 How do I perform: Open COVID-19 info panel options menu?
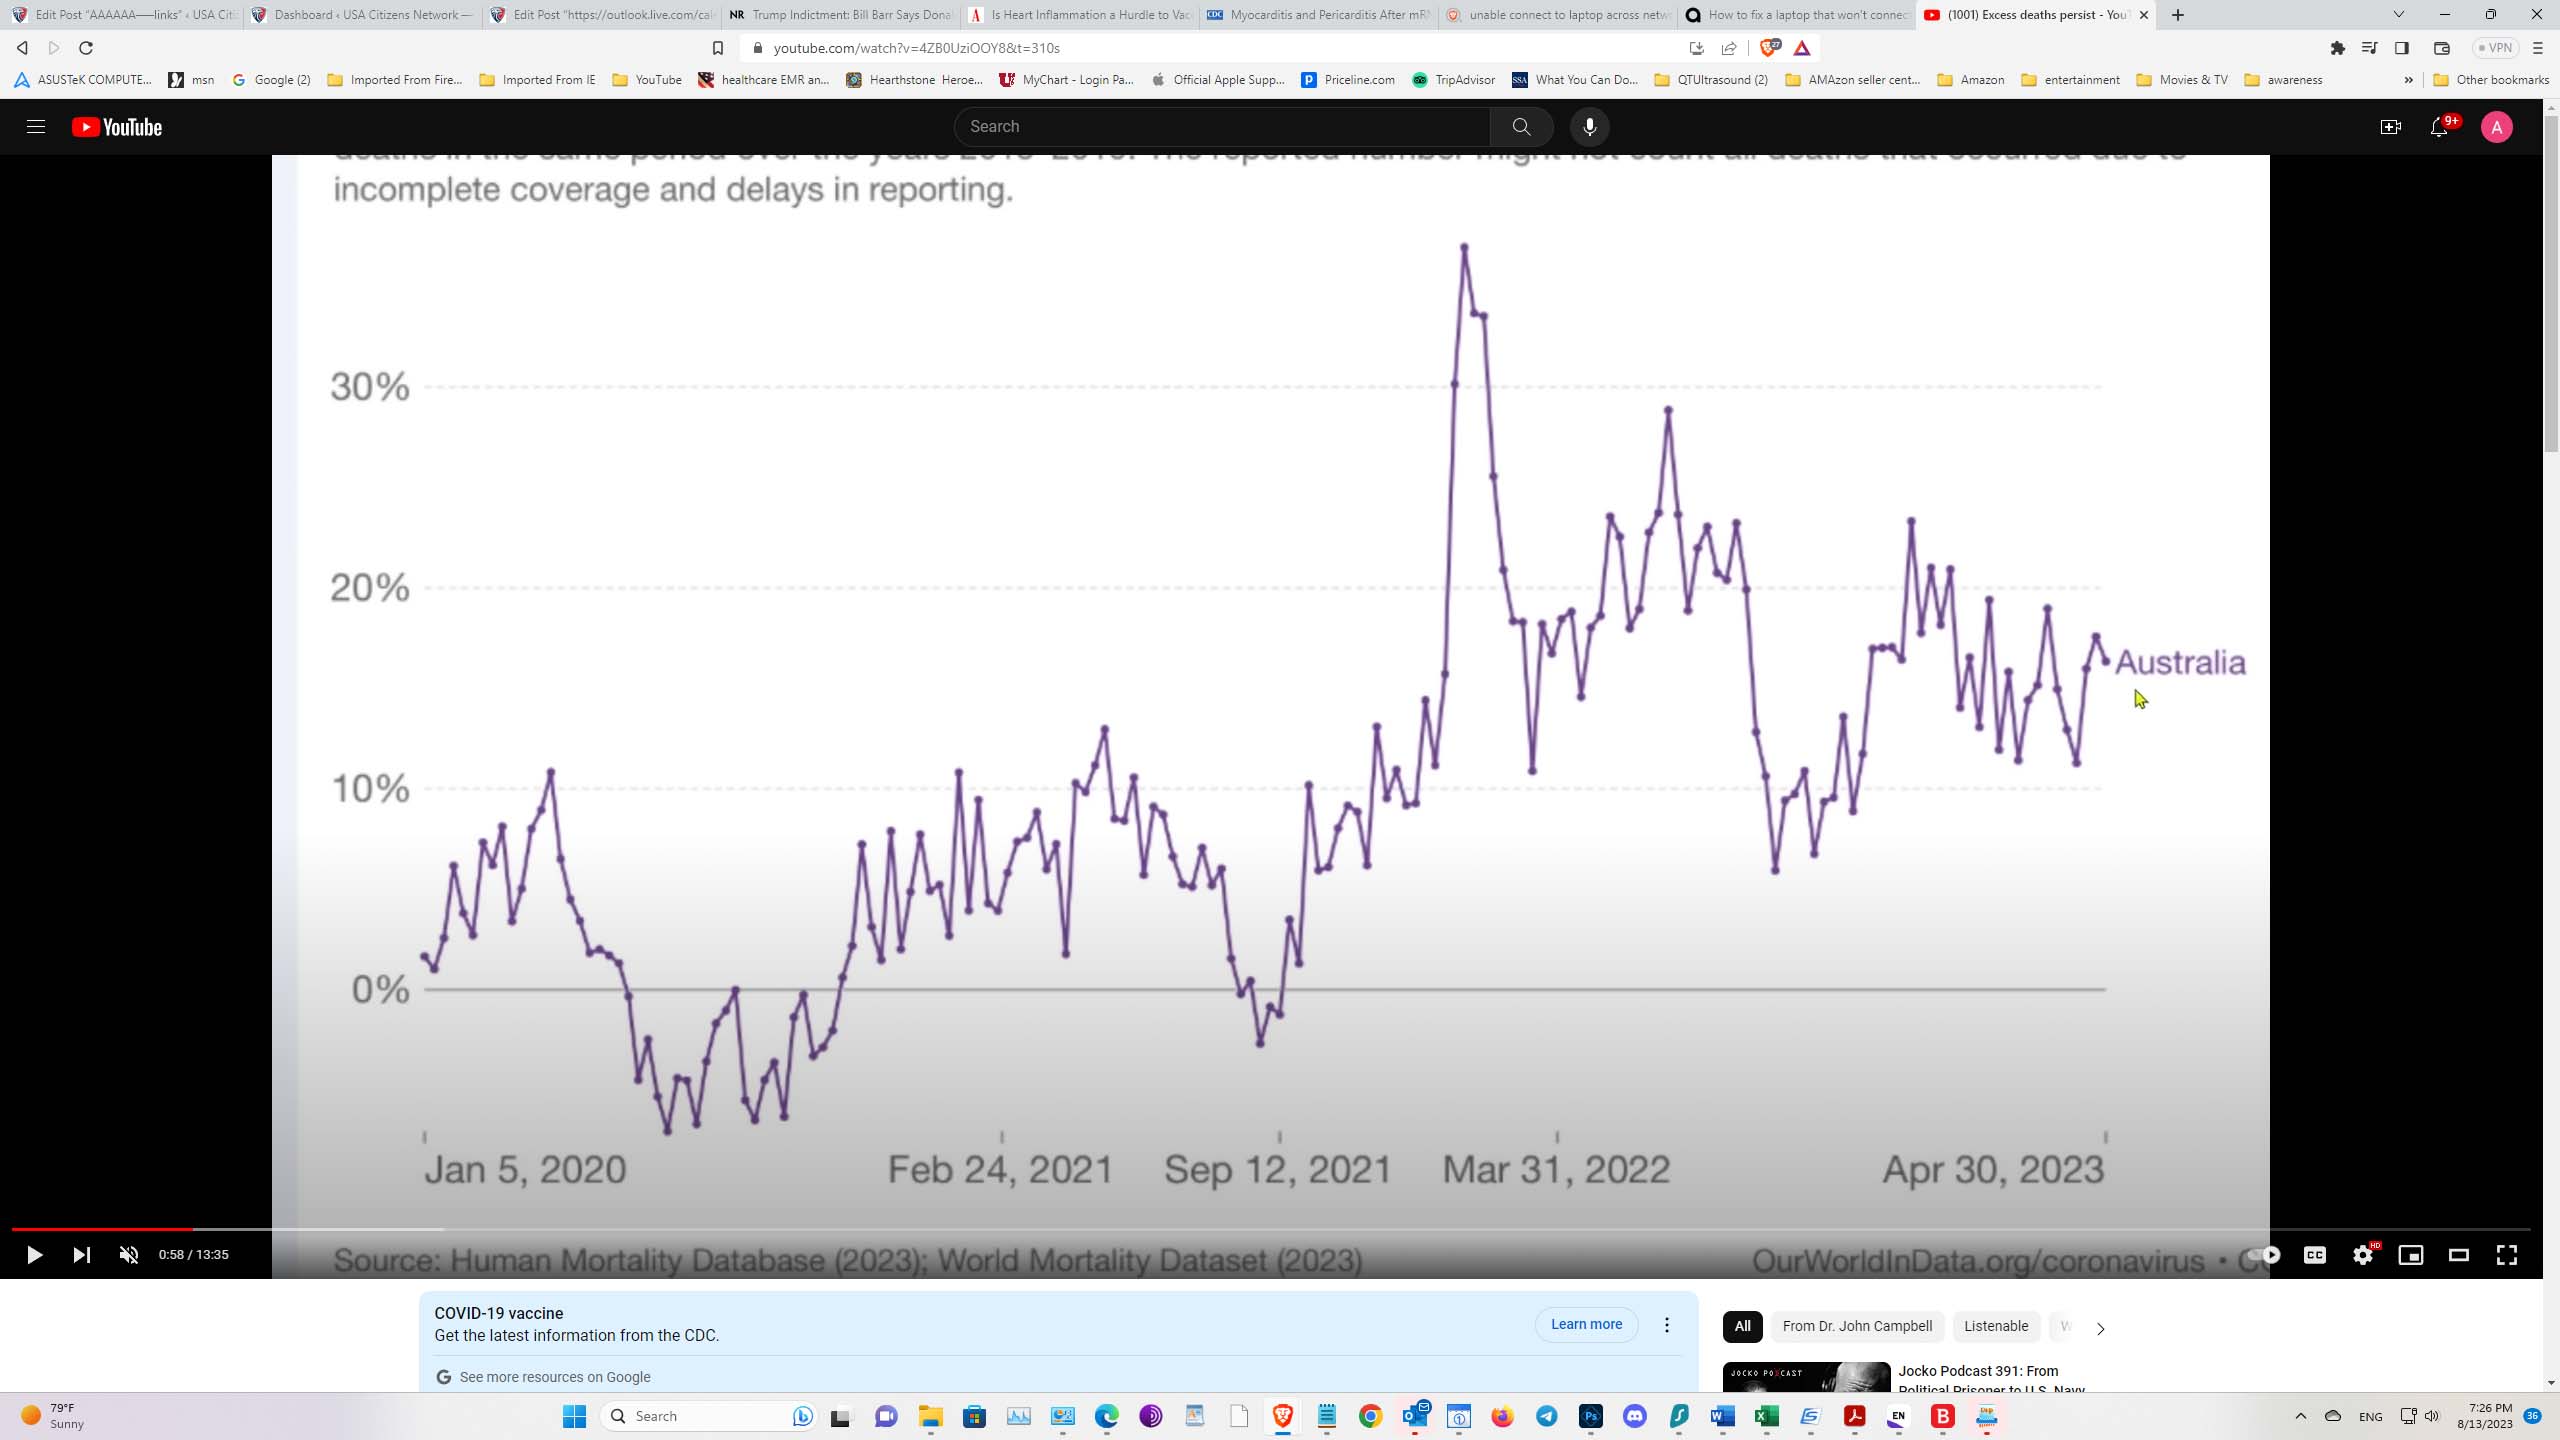pyautogui.click(x=1666, y=1324)
